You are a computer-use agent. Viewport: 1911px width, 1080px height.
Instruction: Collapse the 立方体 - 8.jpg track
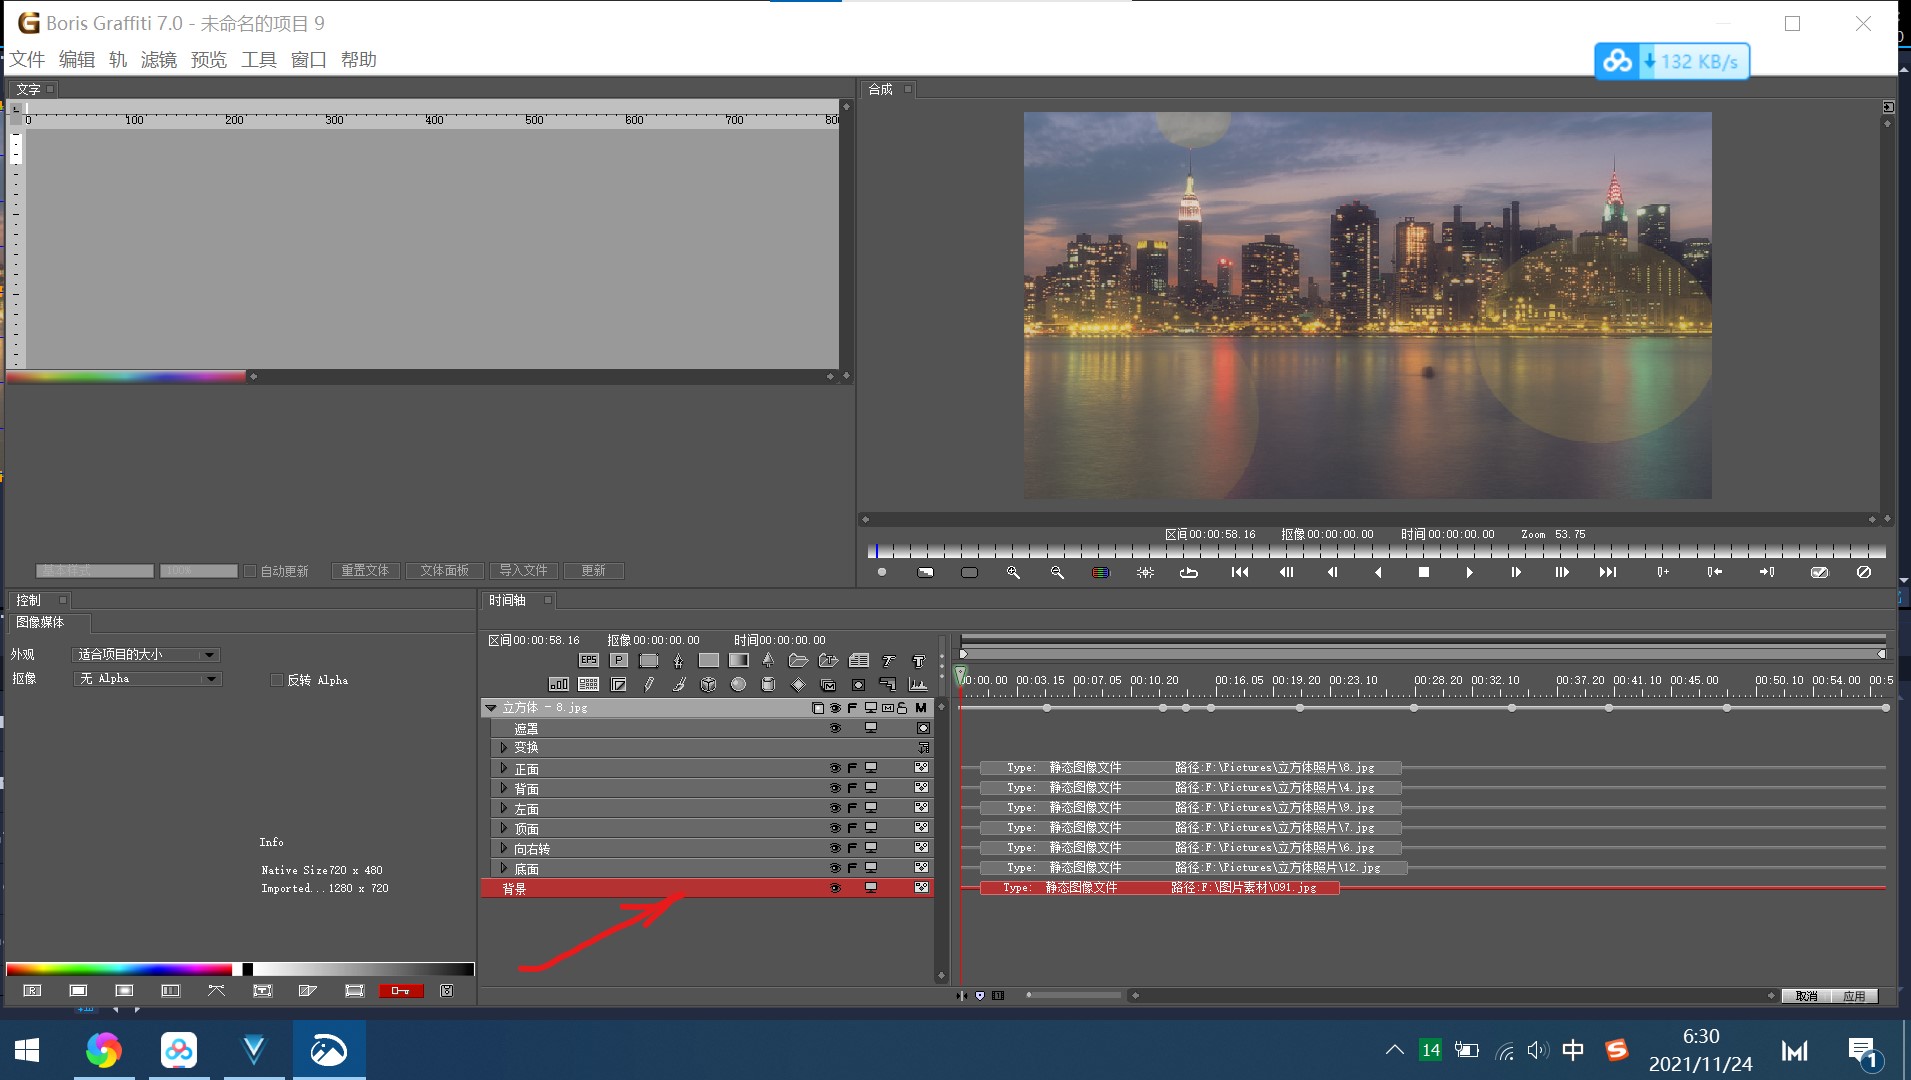tap(491, 708)
